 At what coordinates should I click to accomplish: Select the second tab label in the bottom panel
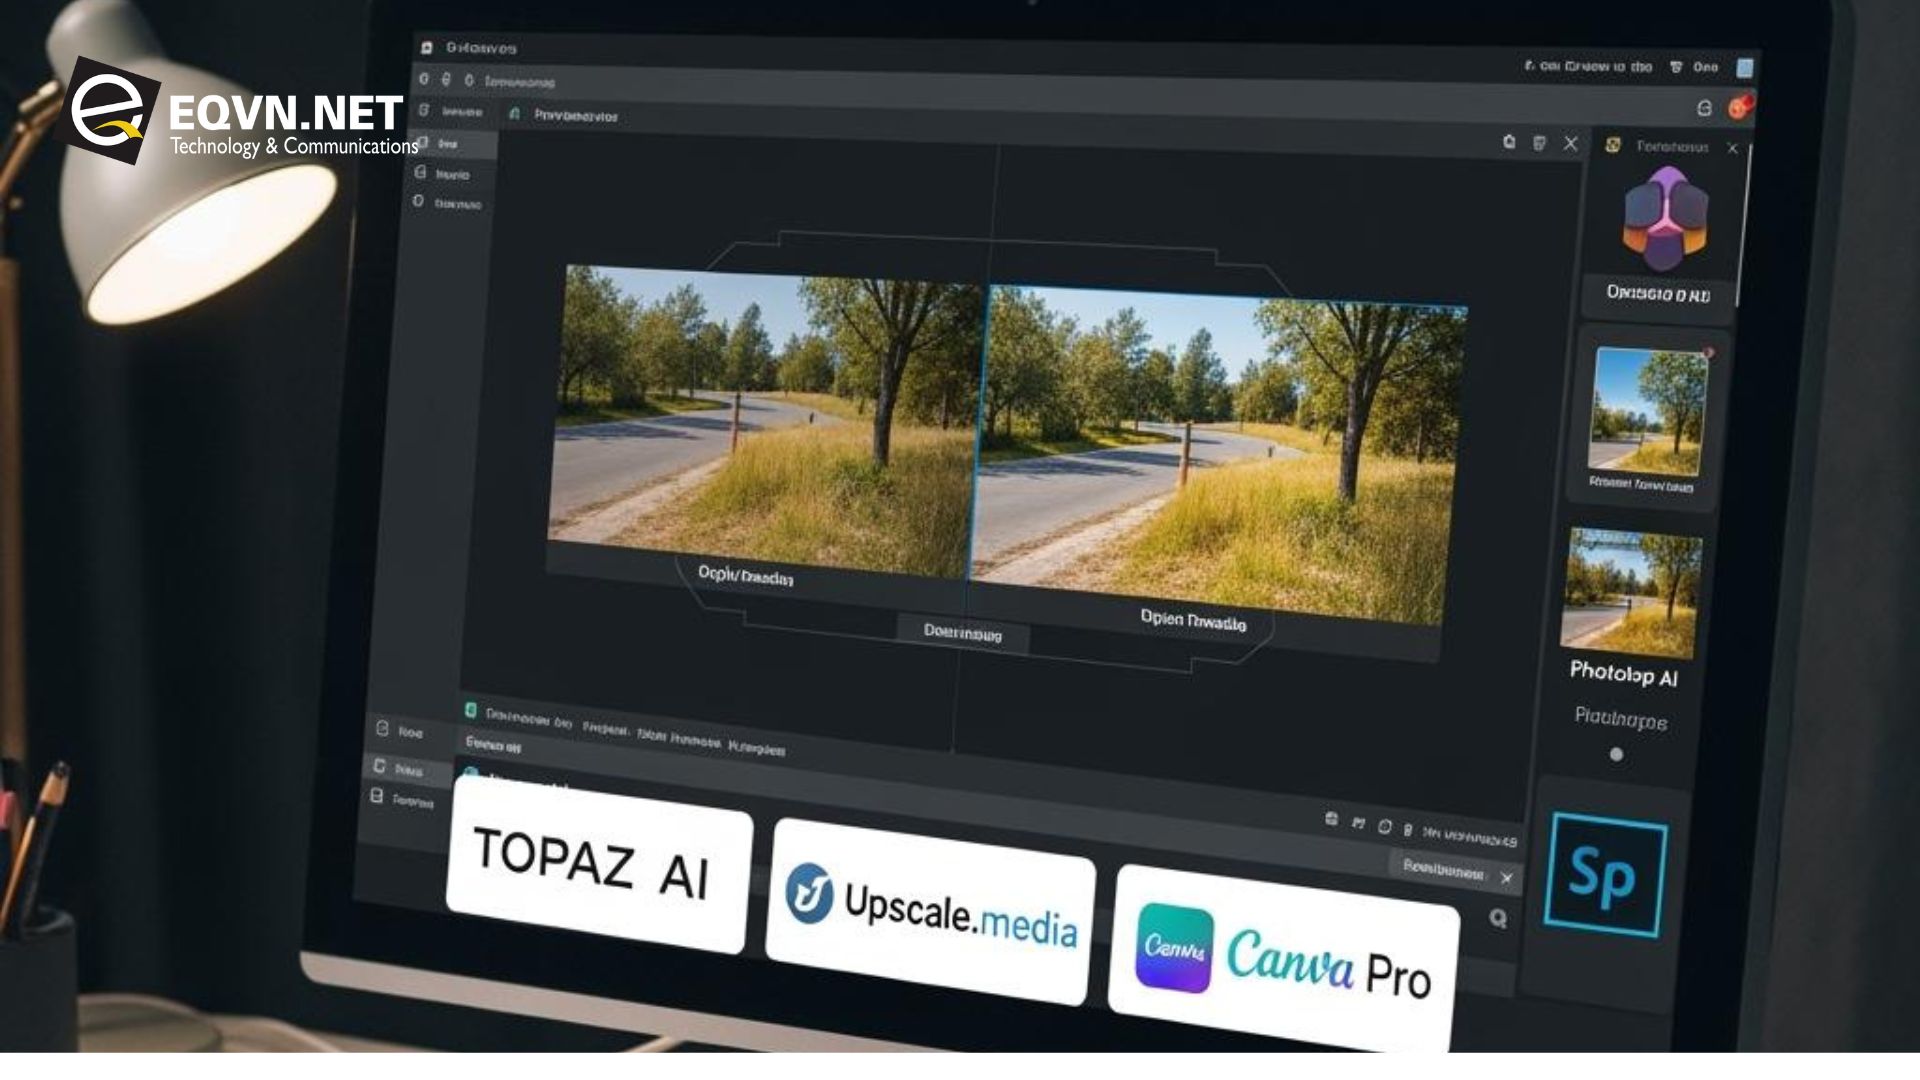pos(605,729)
